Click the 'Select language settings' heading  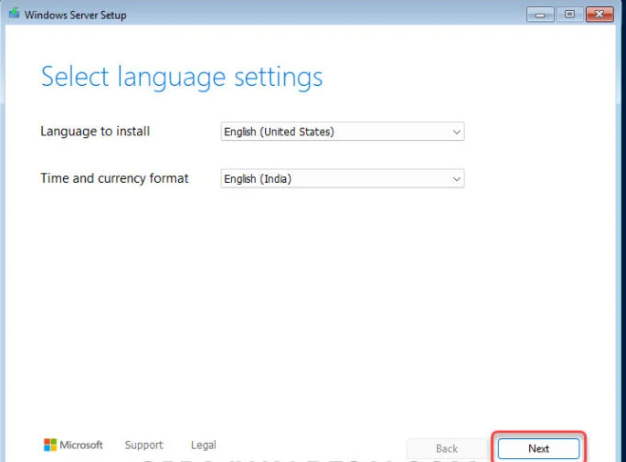click(182, 77)
